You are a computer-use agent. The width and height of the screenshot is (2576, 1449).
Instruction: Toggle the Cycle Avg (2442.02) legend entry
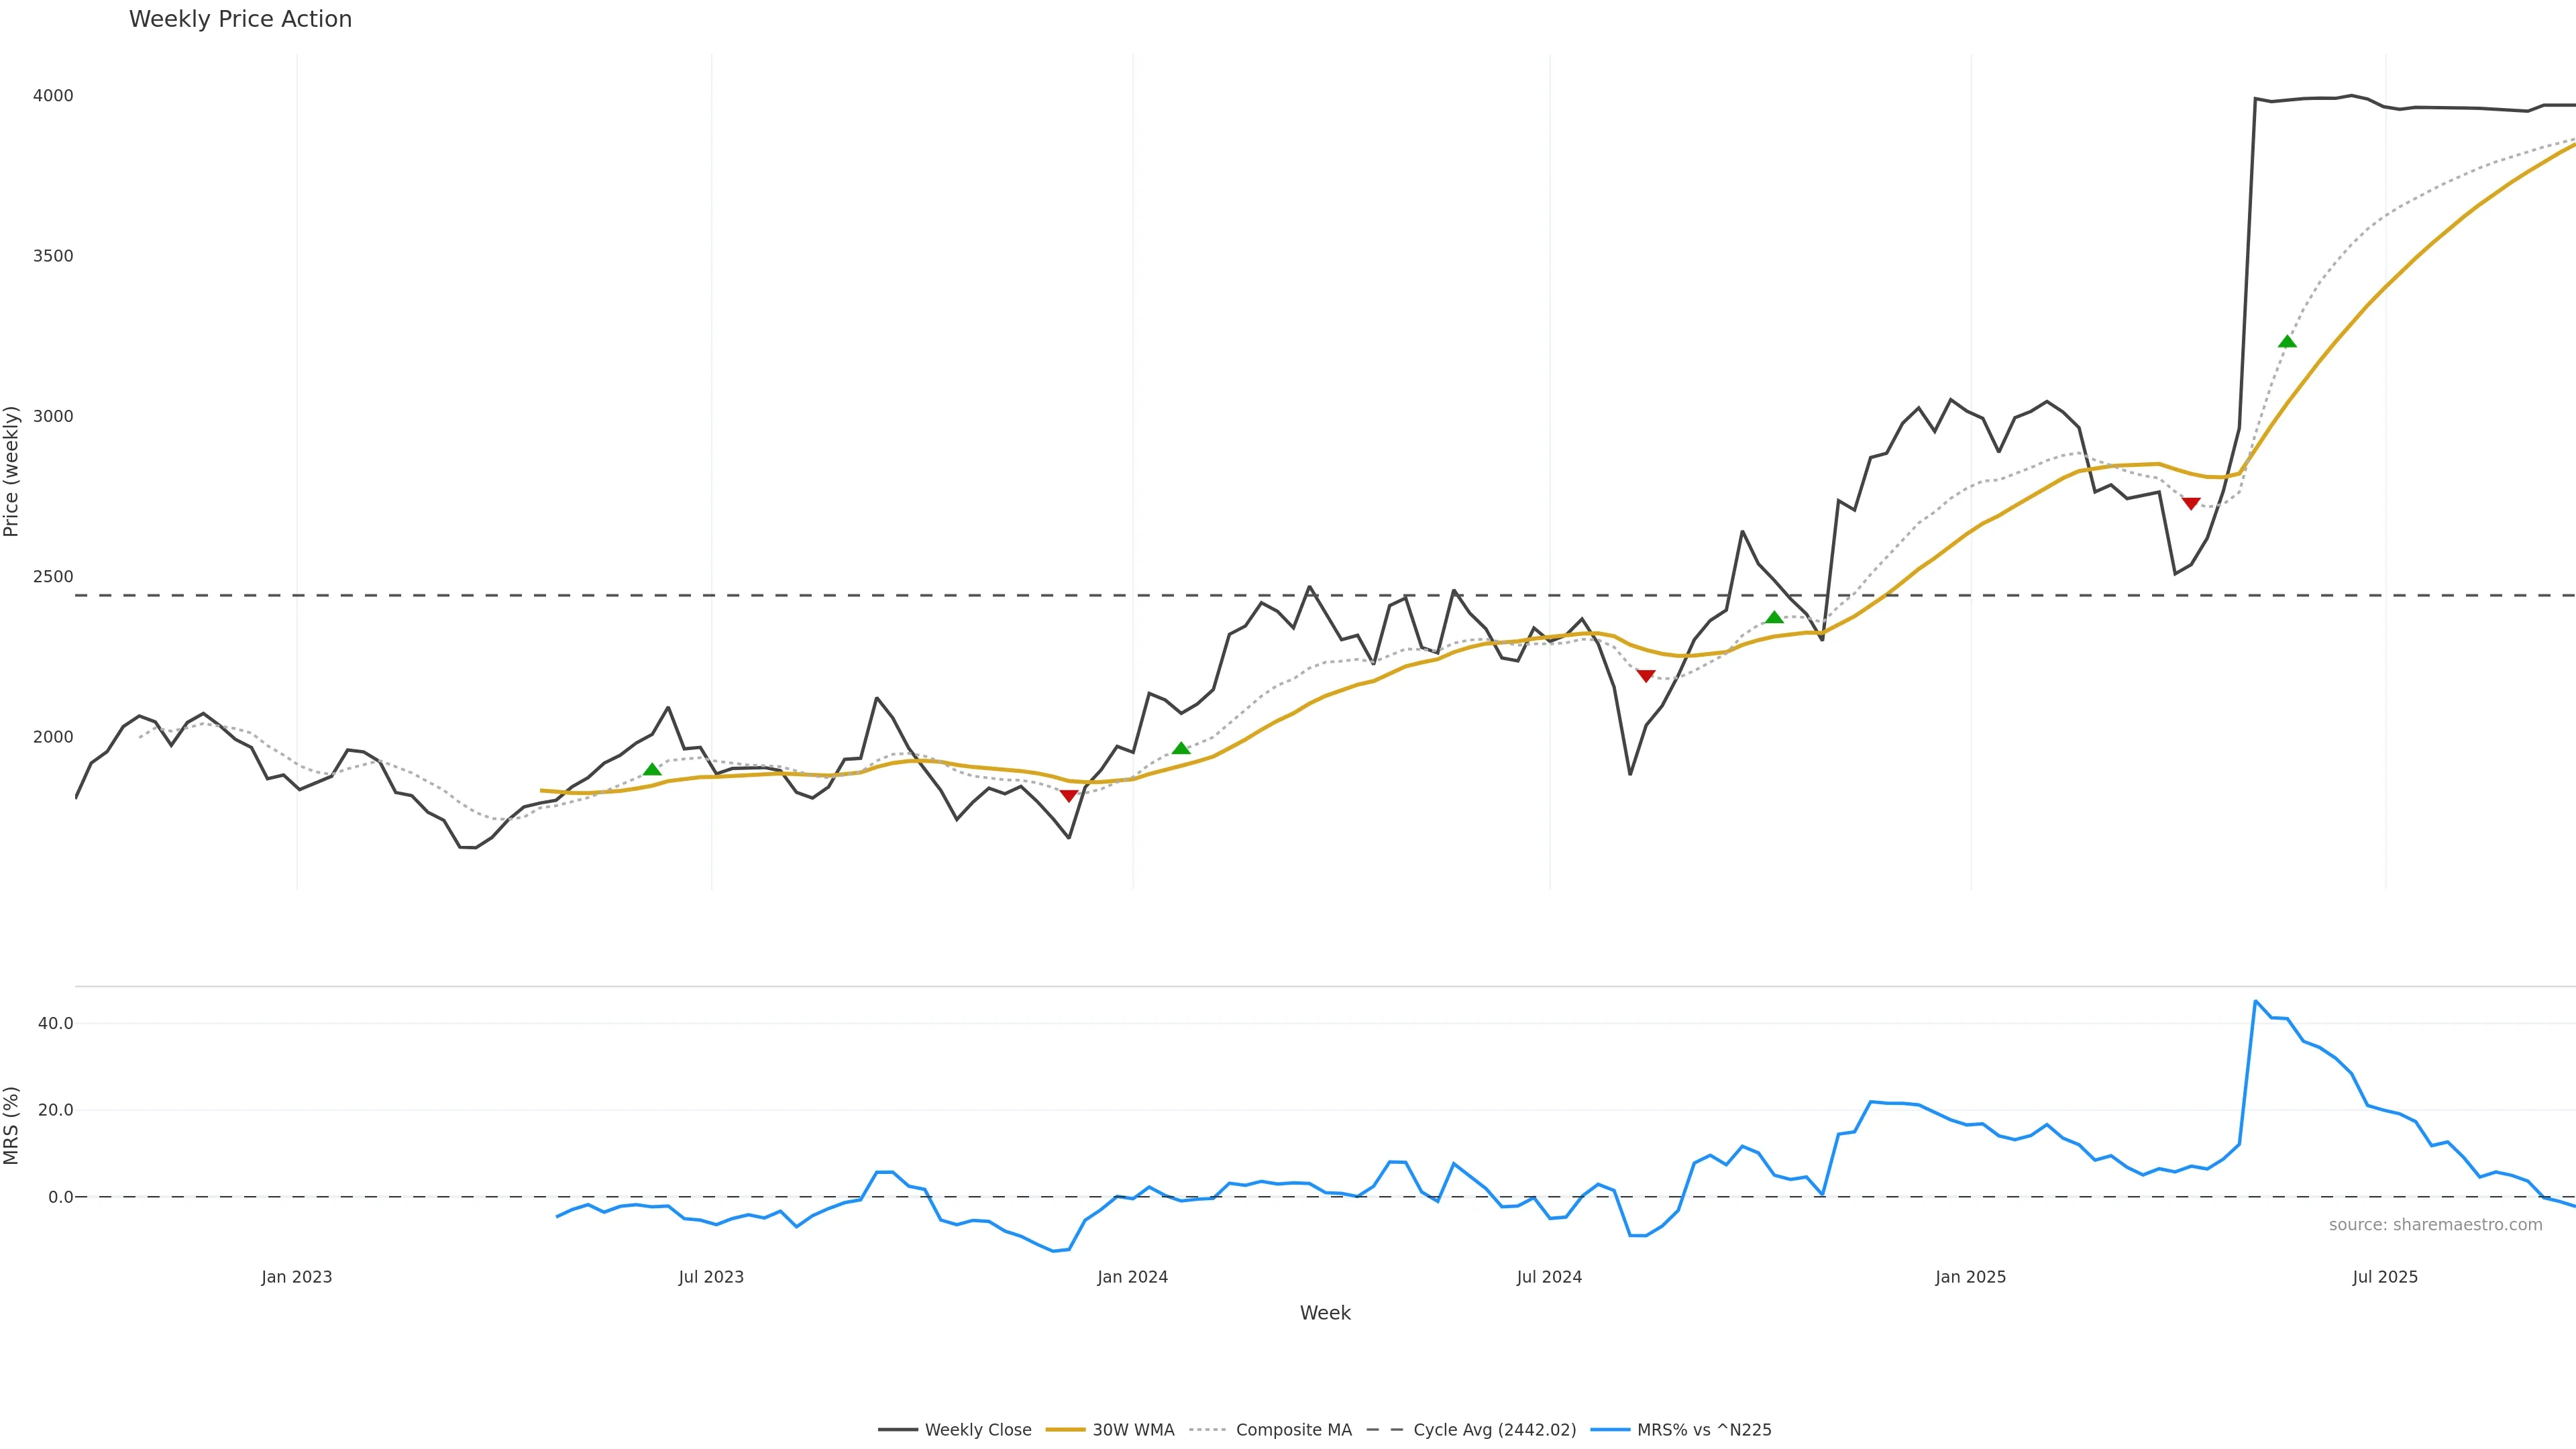coord(1494,1430)
